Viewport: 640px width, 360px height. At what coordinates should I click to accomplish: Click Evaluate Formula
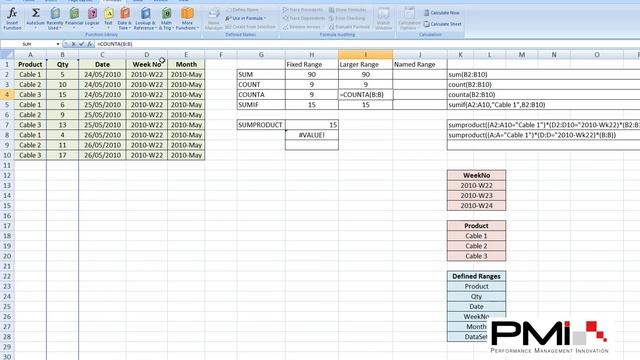349,27
